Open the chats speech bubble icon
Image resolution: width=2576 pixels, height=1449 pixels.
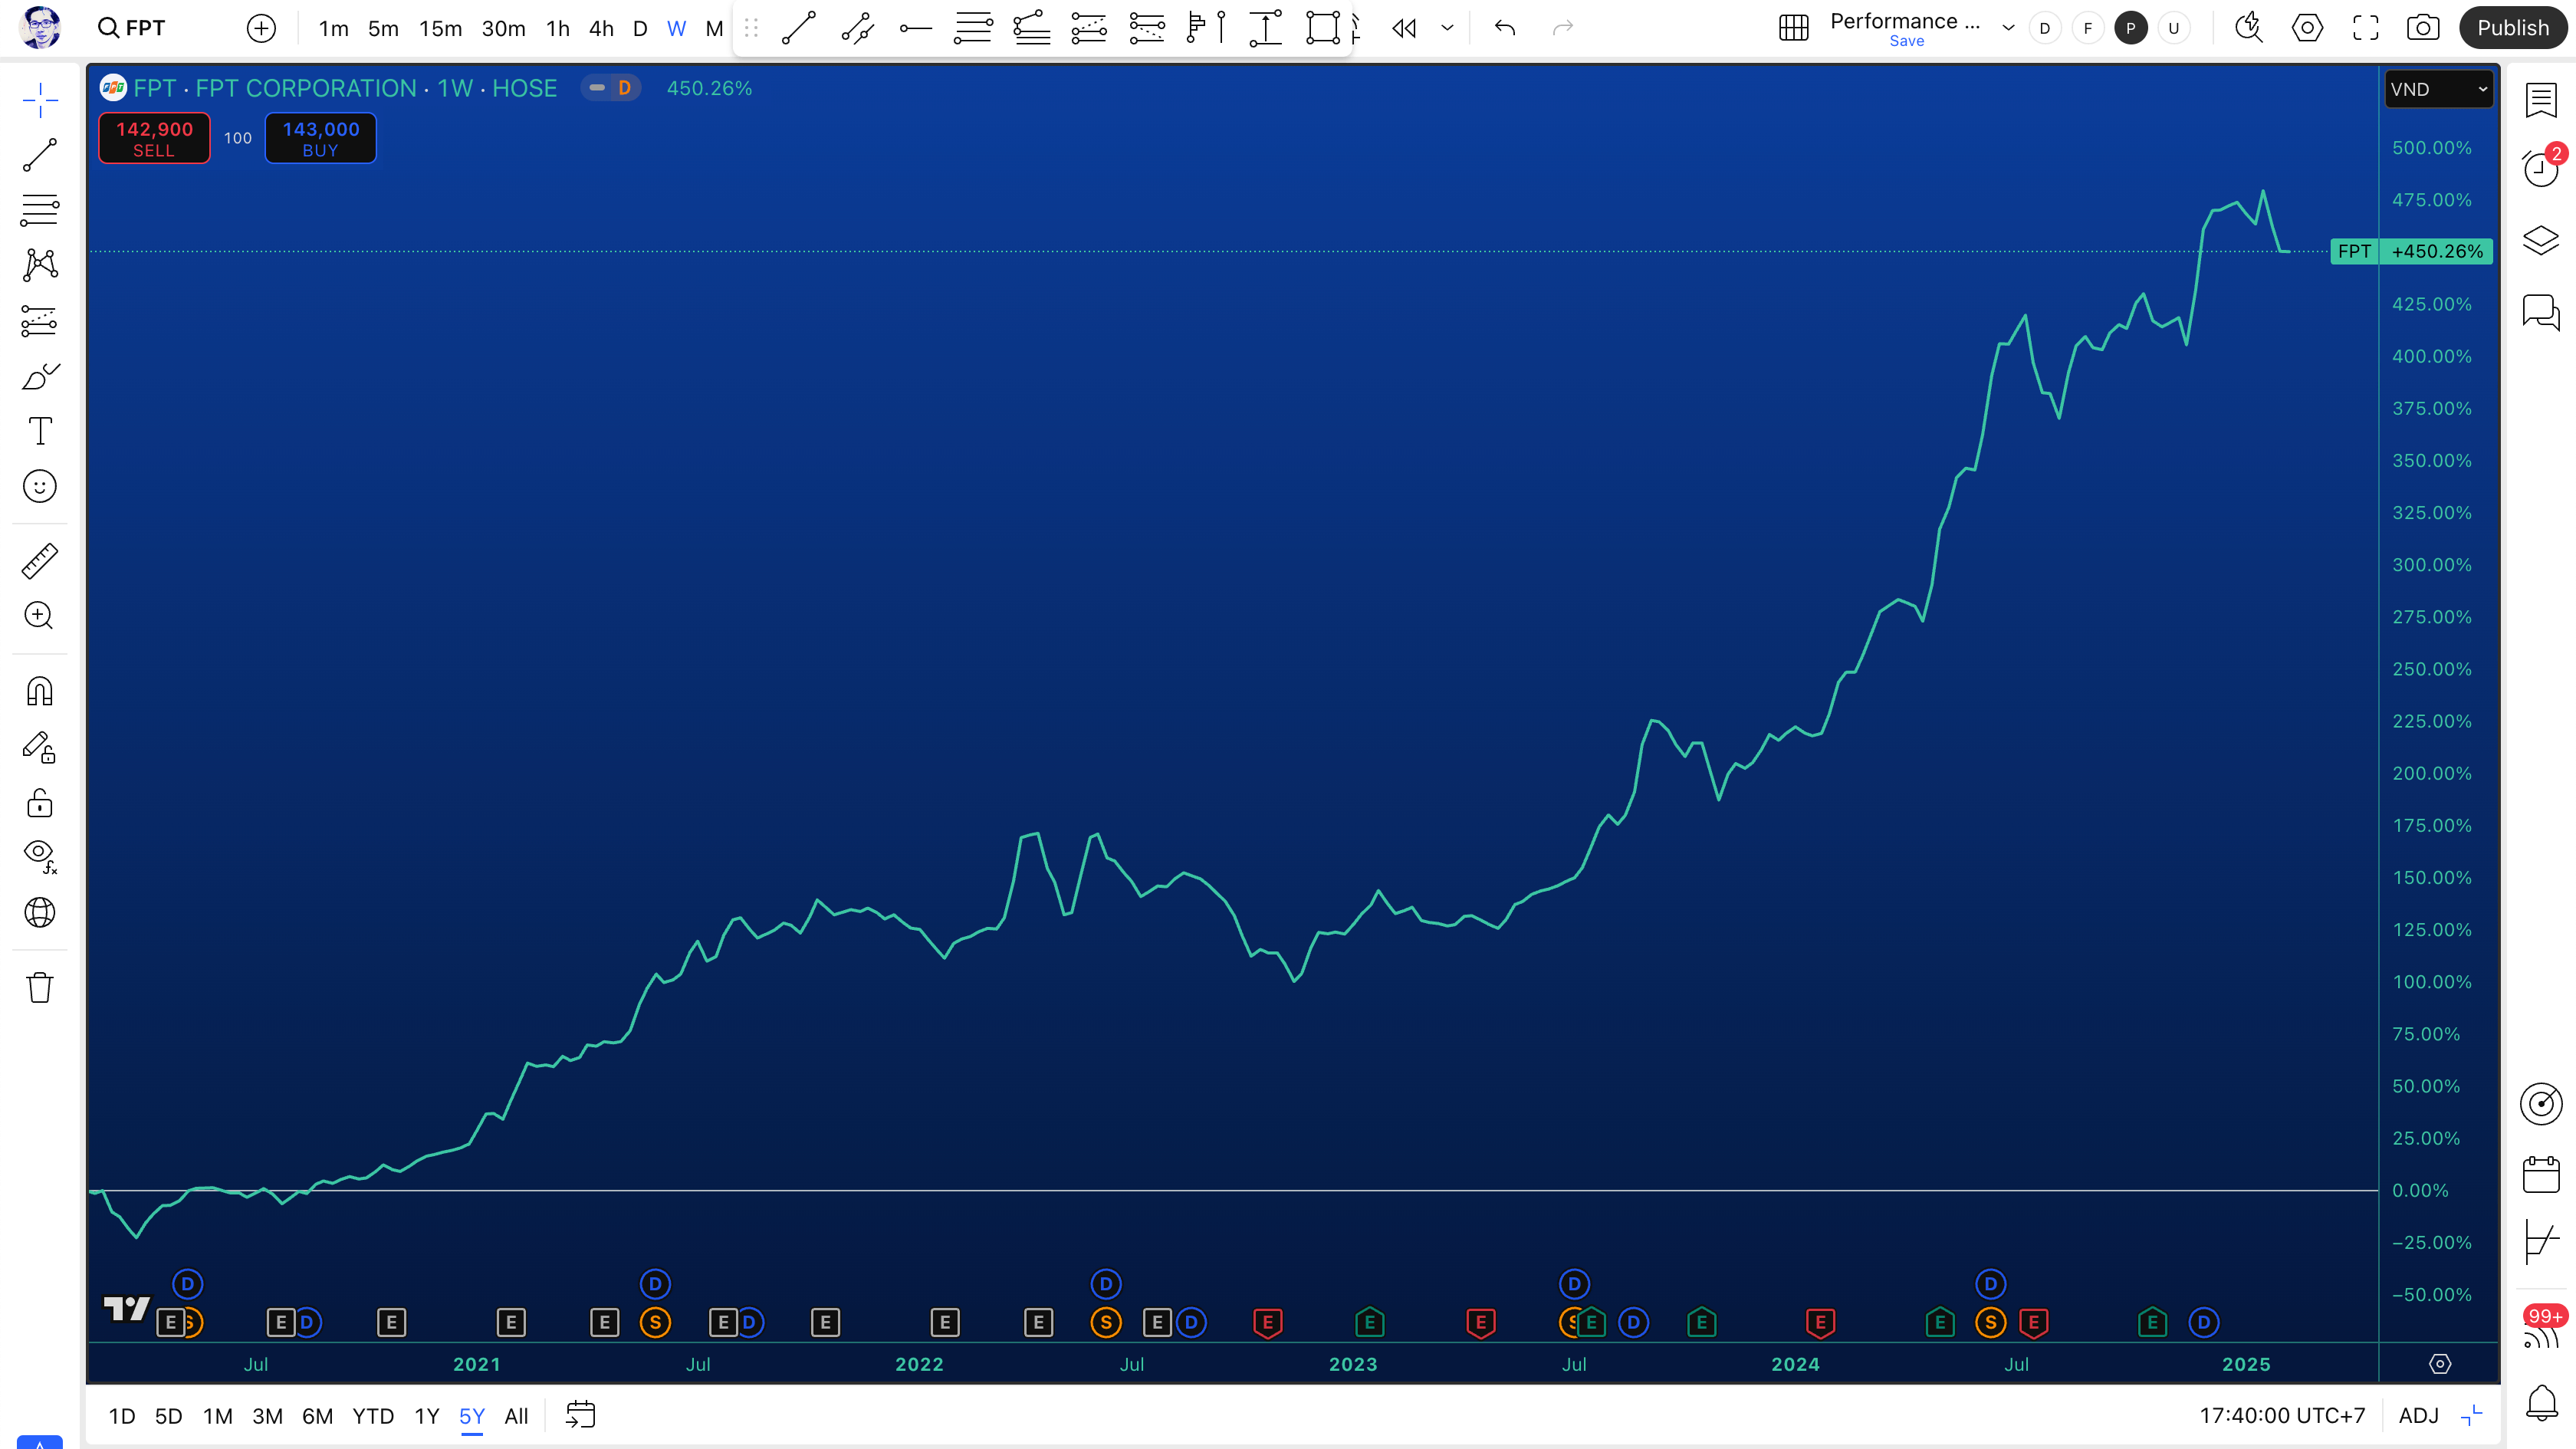pos(2541,312)
